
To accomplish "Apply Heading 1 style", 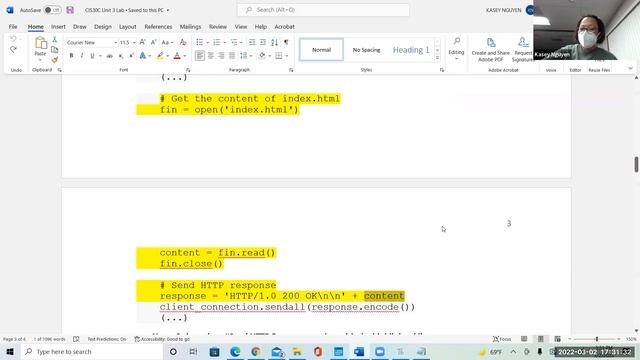I will click(411, 50).
